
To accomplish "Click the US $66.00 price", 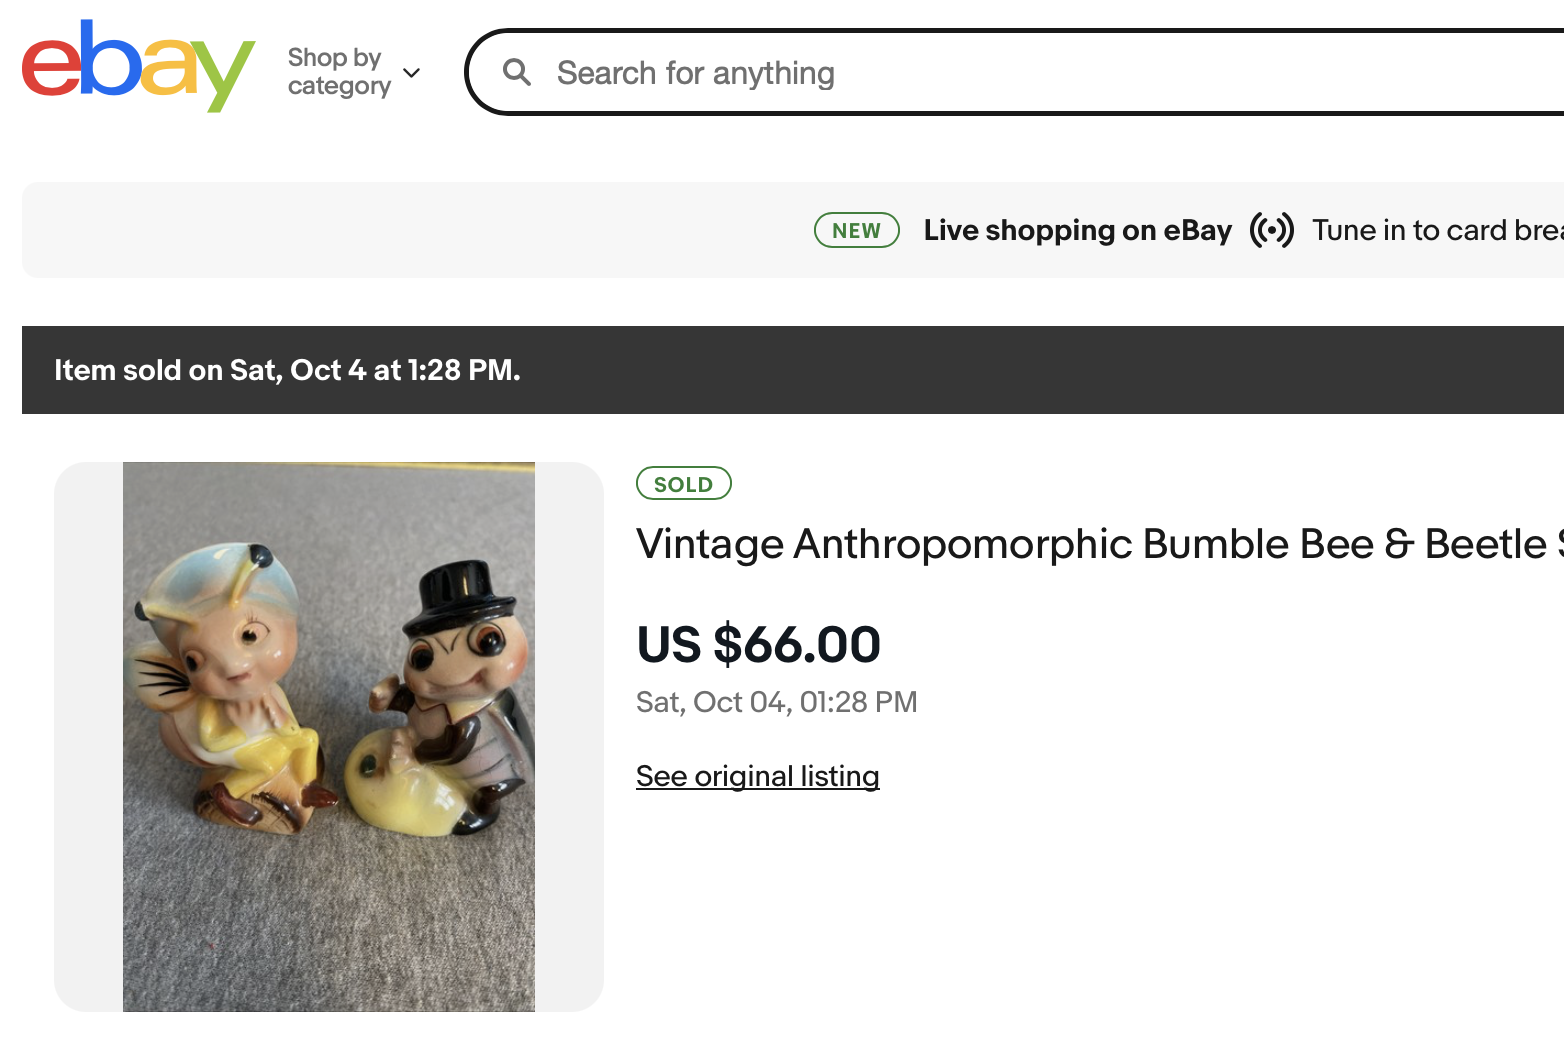I will click(x=758, y=644).
